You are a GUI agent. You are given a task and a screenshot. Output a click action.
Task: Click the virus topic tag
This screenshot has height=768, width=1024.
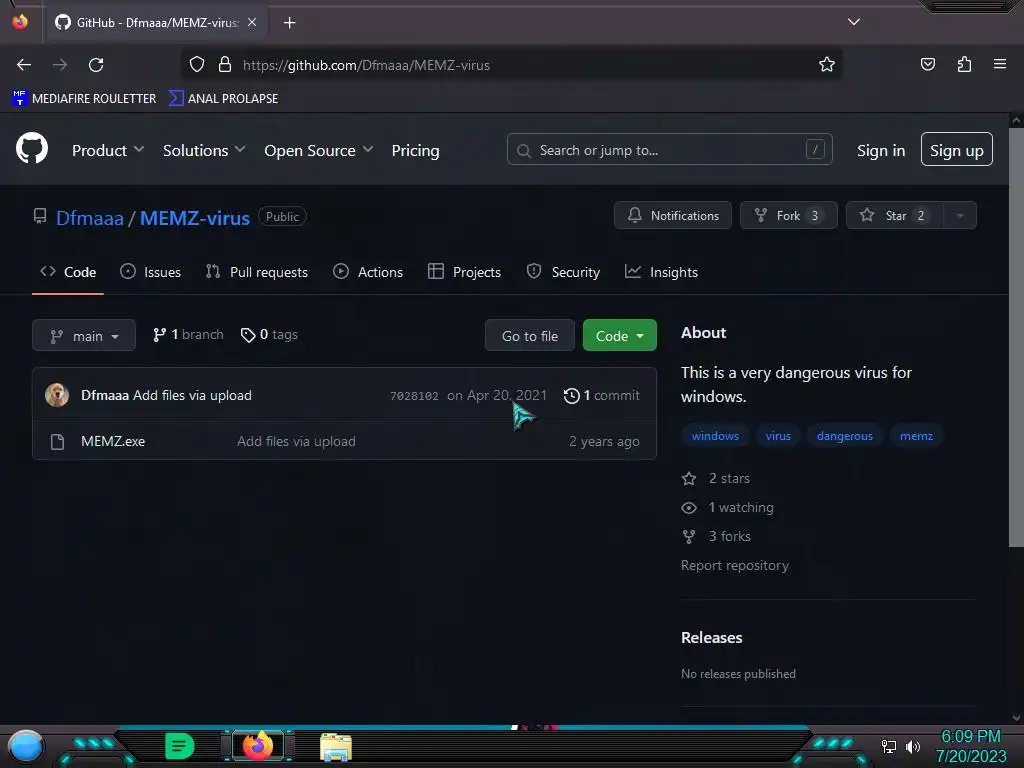click(778, 436)
